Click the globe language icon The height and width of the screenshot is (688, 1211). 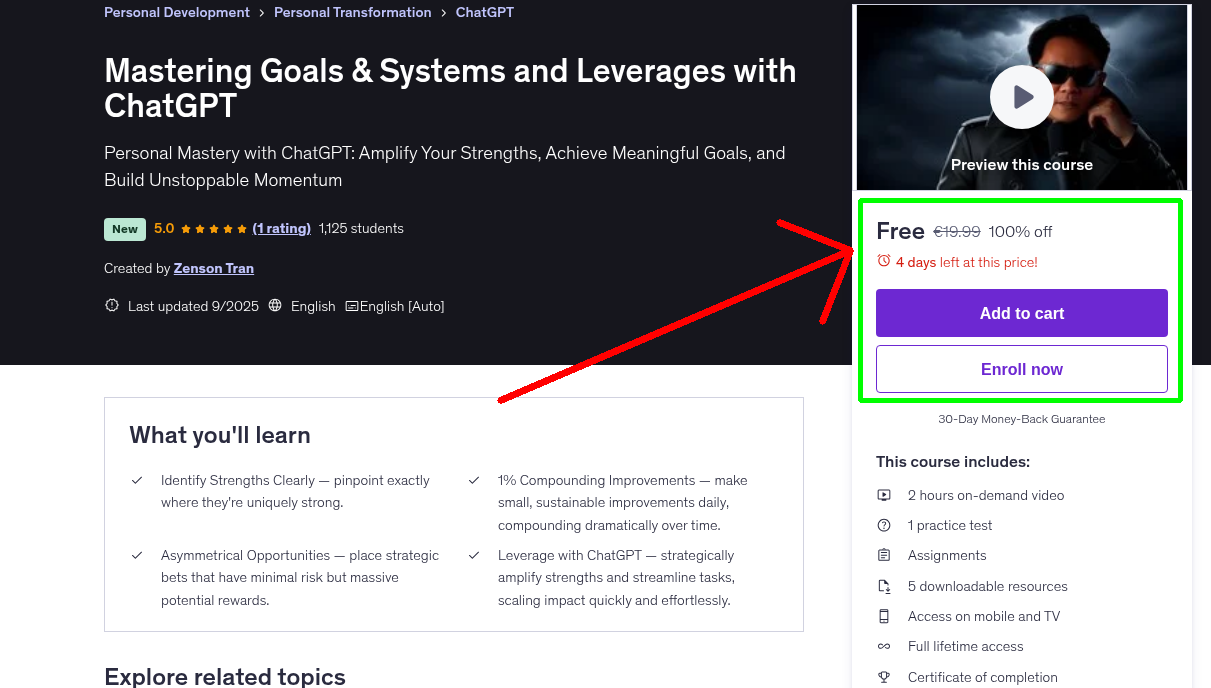point(276,306)
